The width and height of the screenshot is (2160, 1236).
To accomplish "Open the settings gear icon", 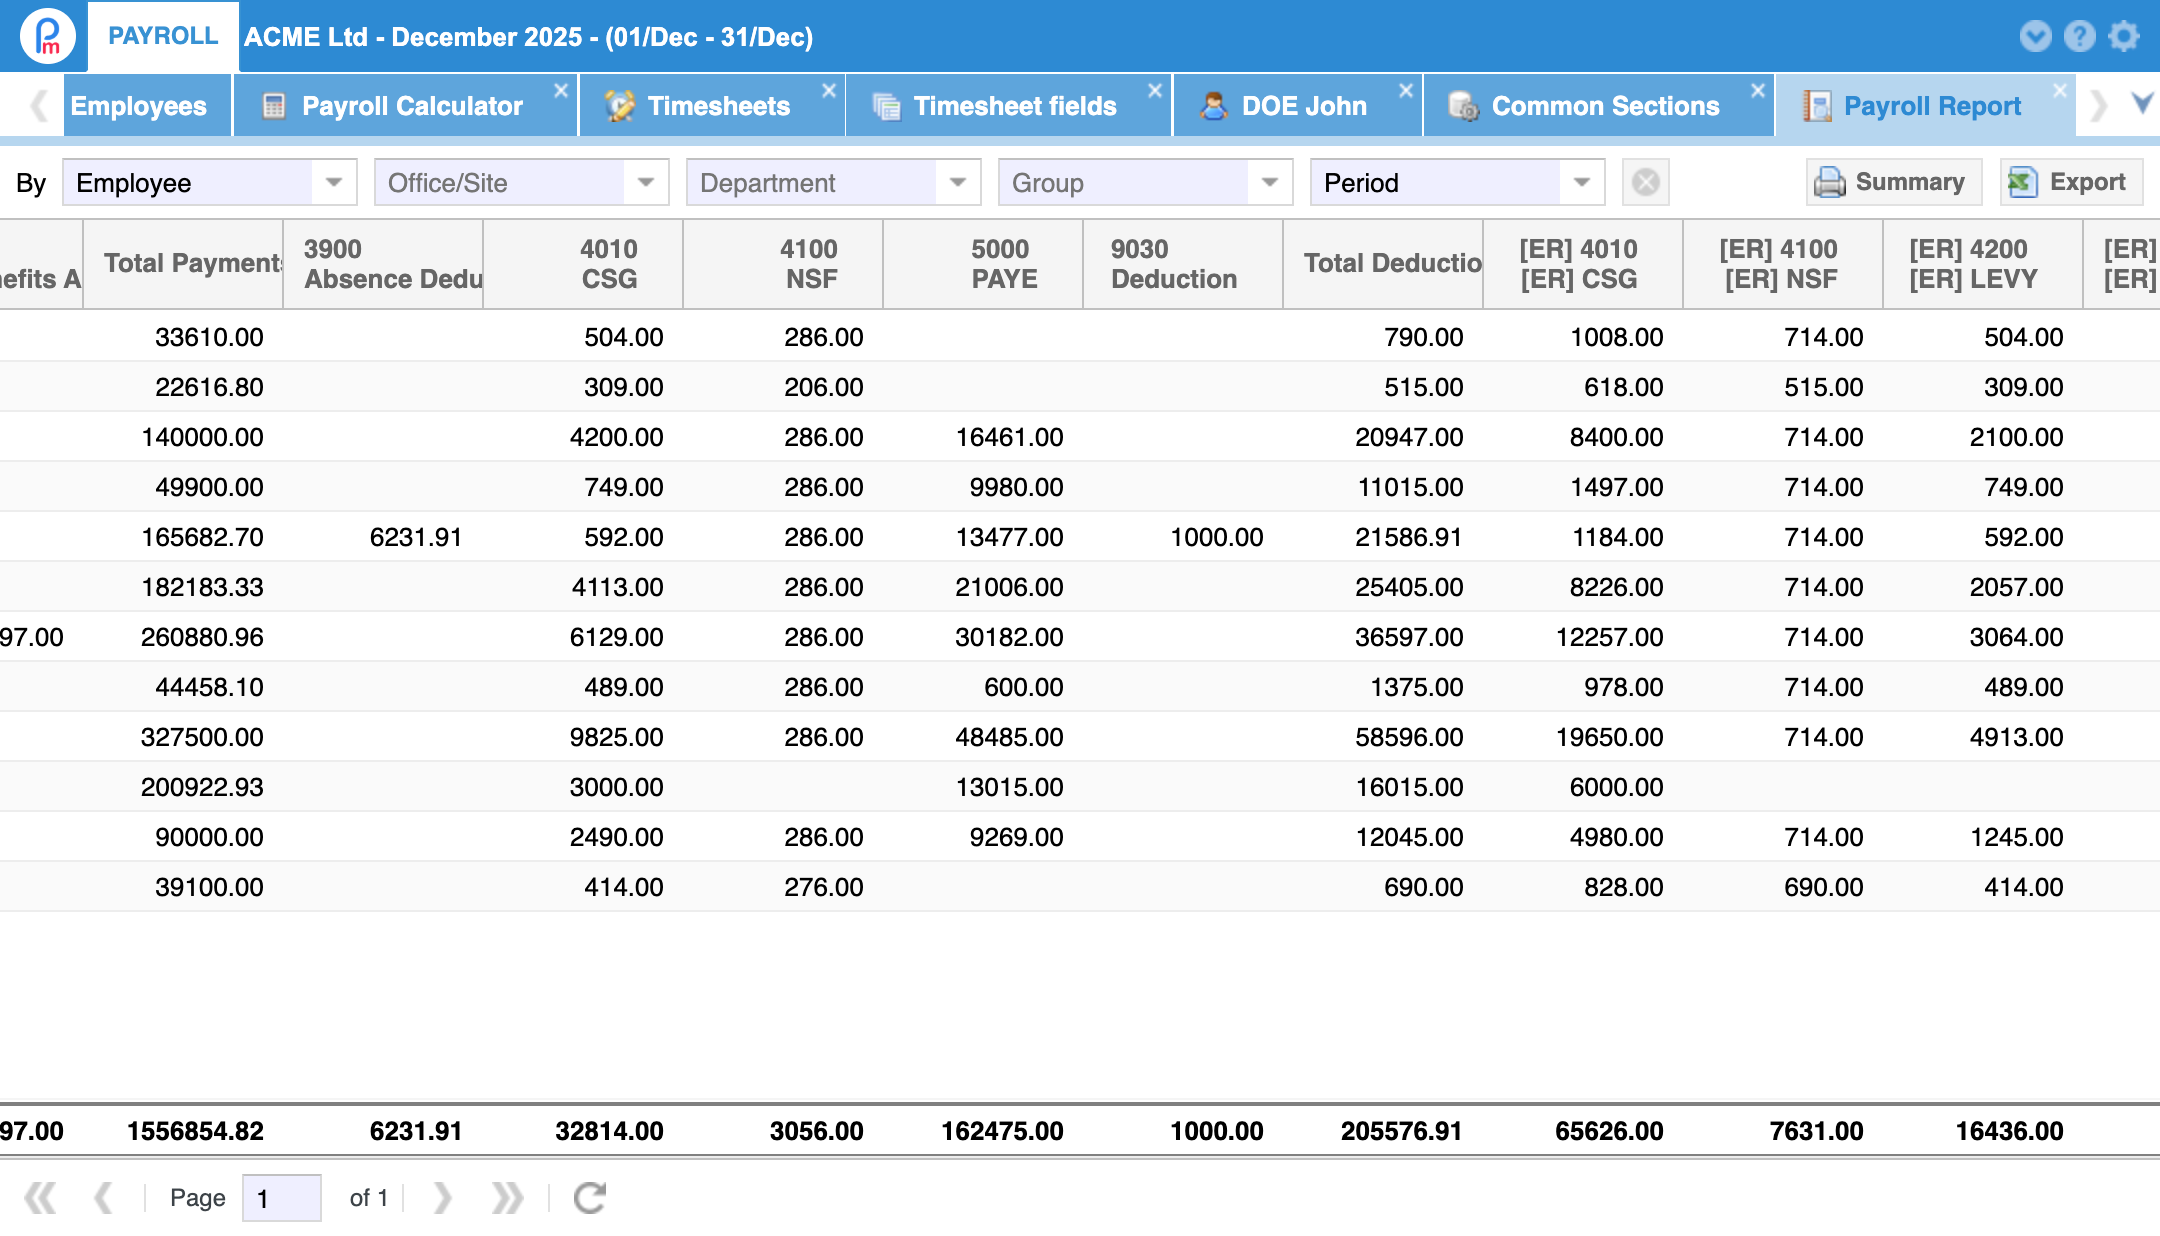I will [x=2123, y=36].
